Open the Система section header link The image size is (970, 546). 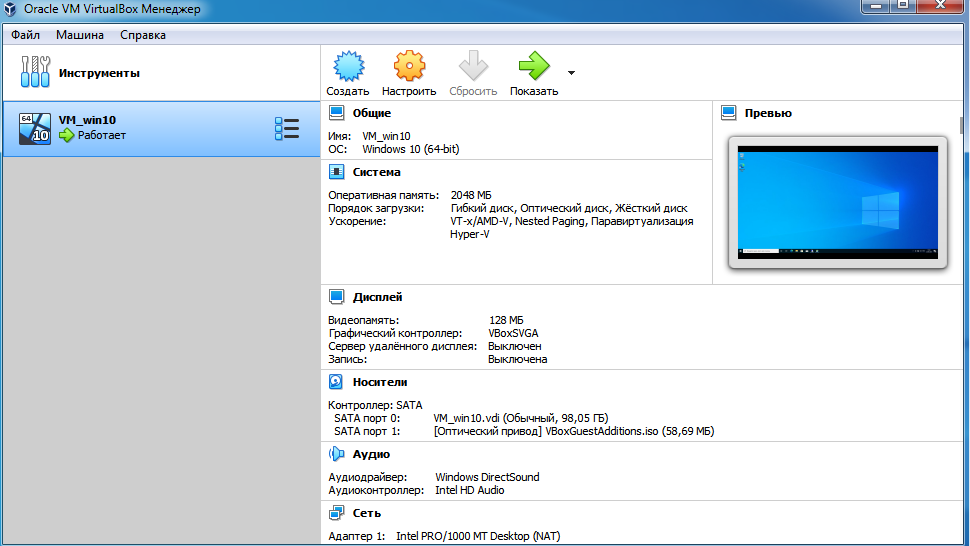377,173
